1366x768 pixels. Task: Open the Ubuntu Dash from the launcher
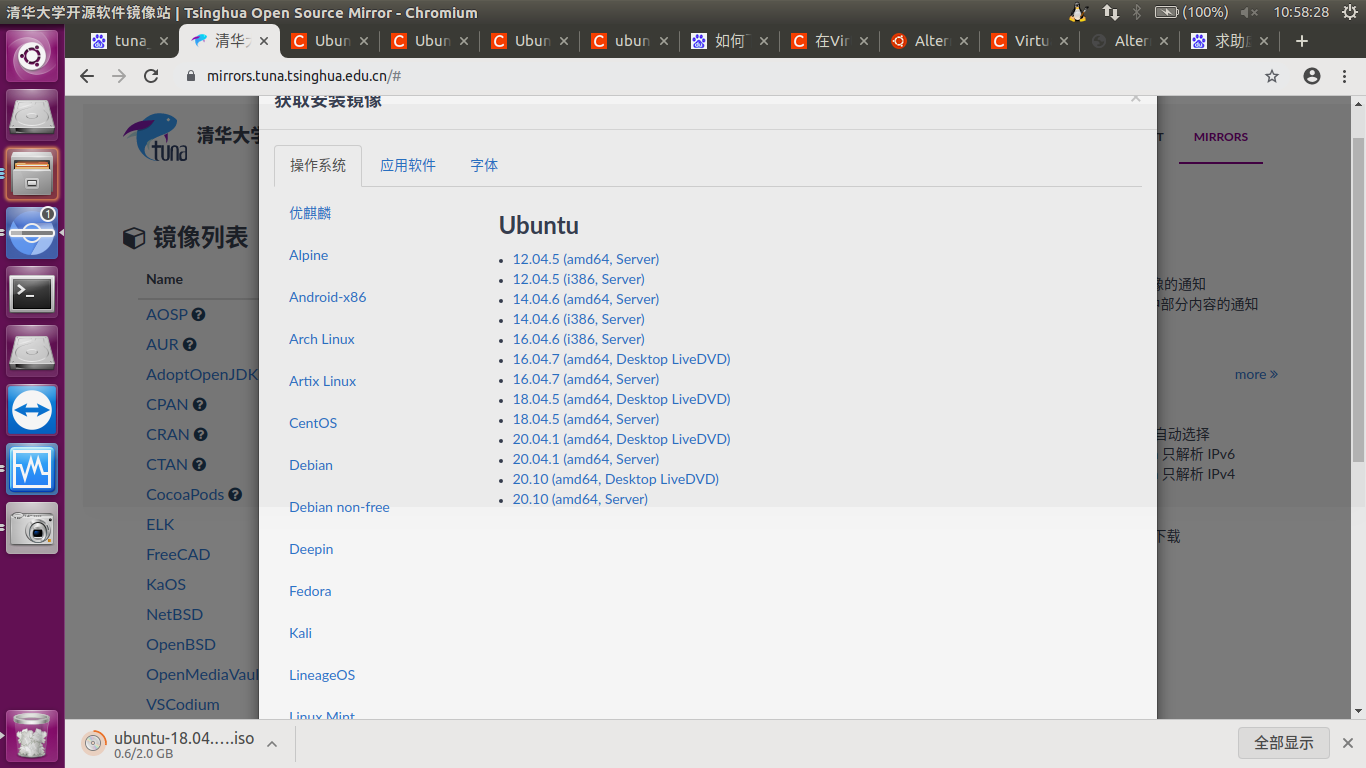[x=32, y=56]
